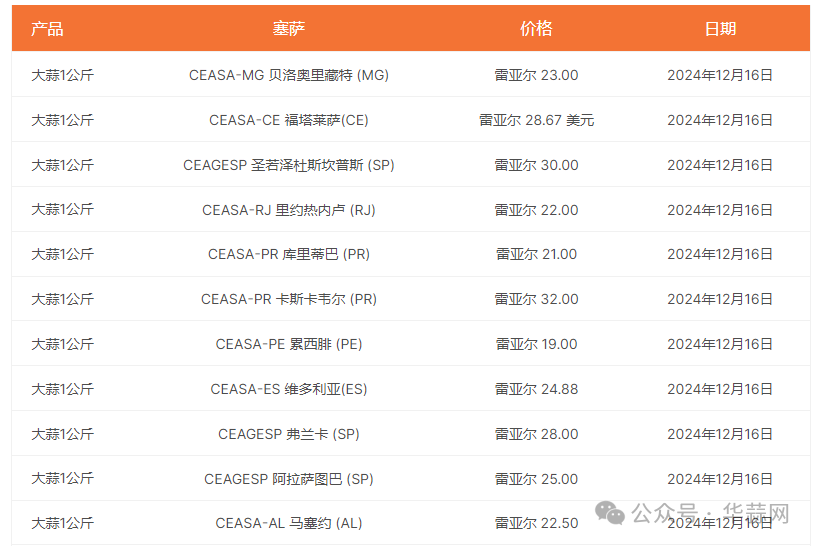Screen dimensions: 816x546
Task: Click the 产品 column header
Action: [x=47, y=29]
